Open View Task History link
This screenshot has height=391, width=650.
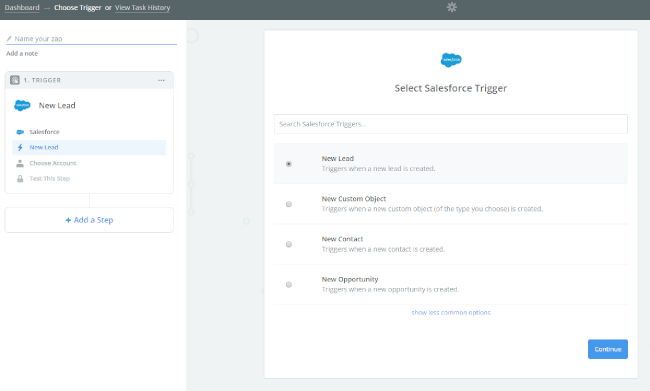click(x=143, y=7)
